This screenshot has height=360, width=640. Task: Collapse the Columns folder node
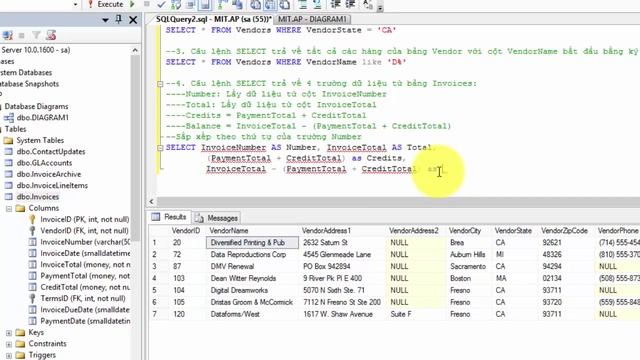click(9, 209)
